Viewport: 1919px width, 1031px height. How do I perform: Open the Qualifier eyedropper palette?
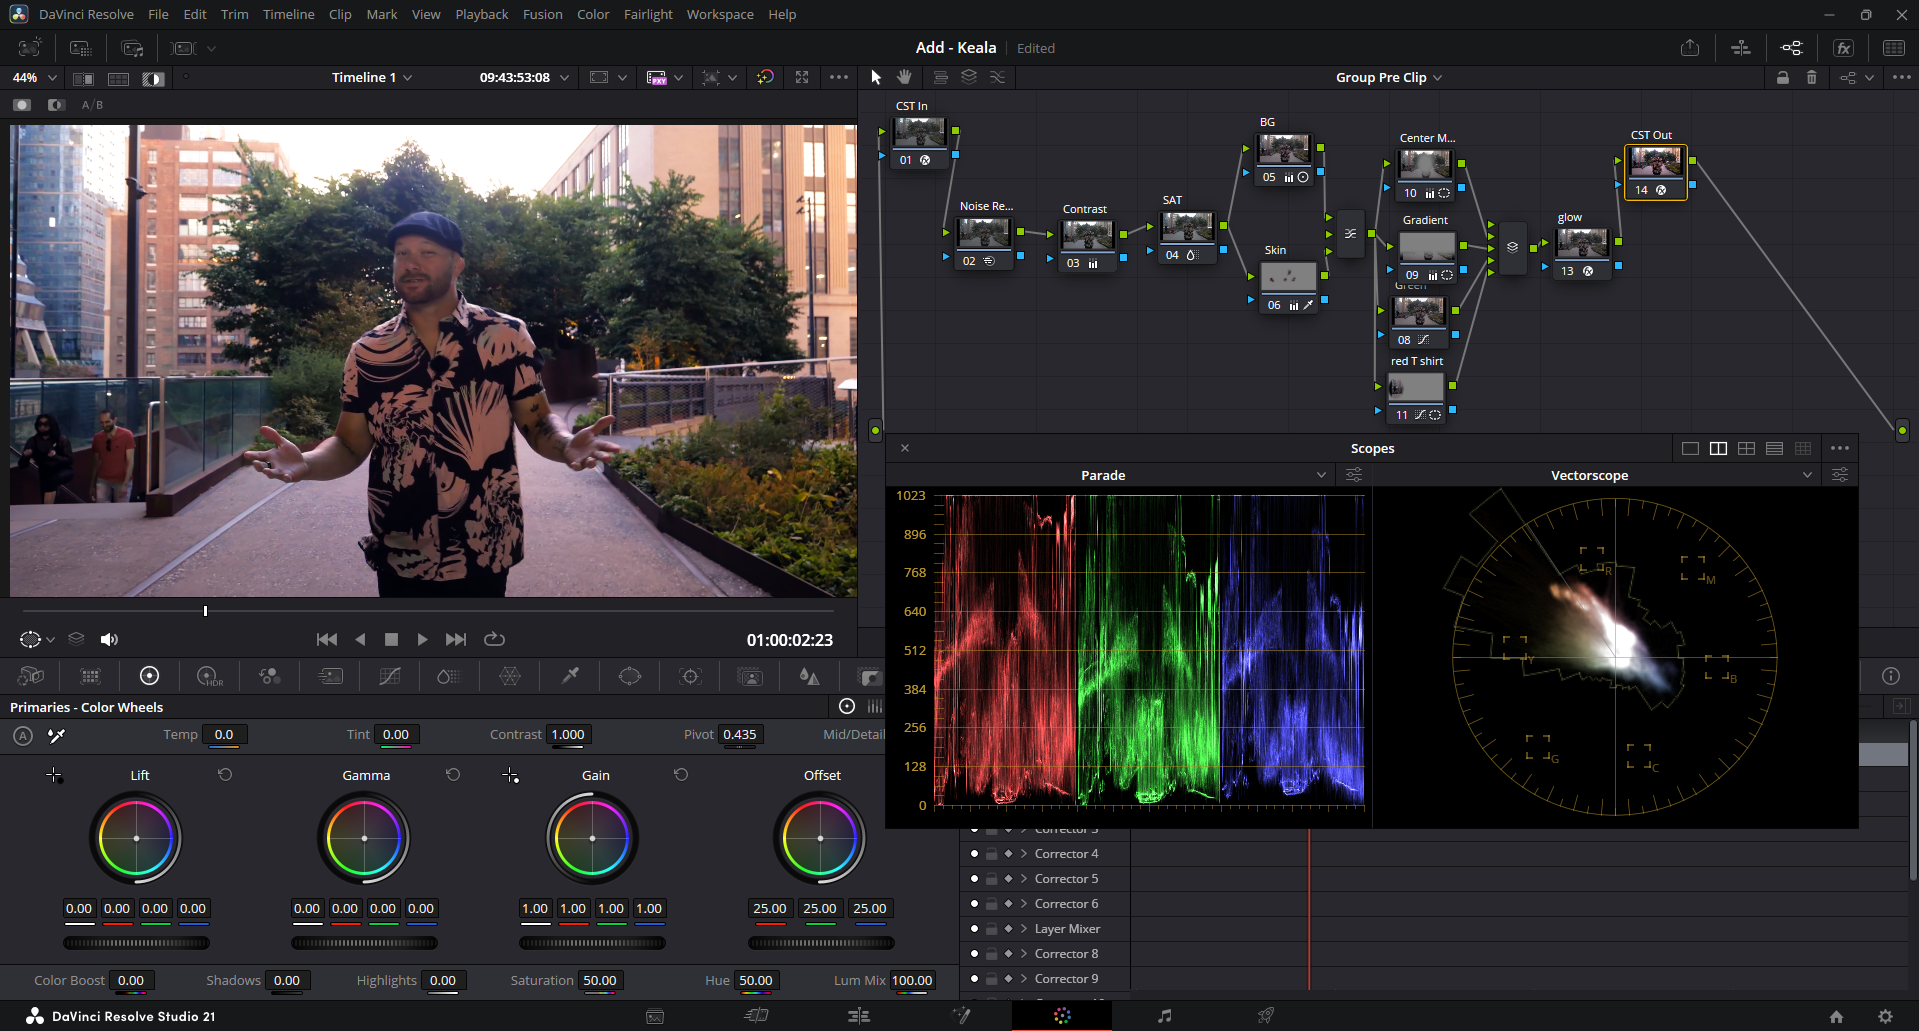coord(570,677)
